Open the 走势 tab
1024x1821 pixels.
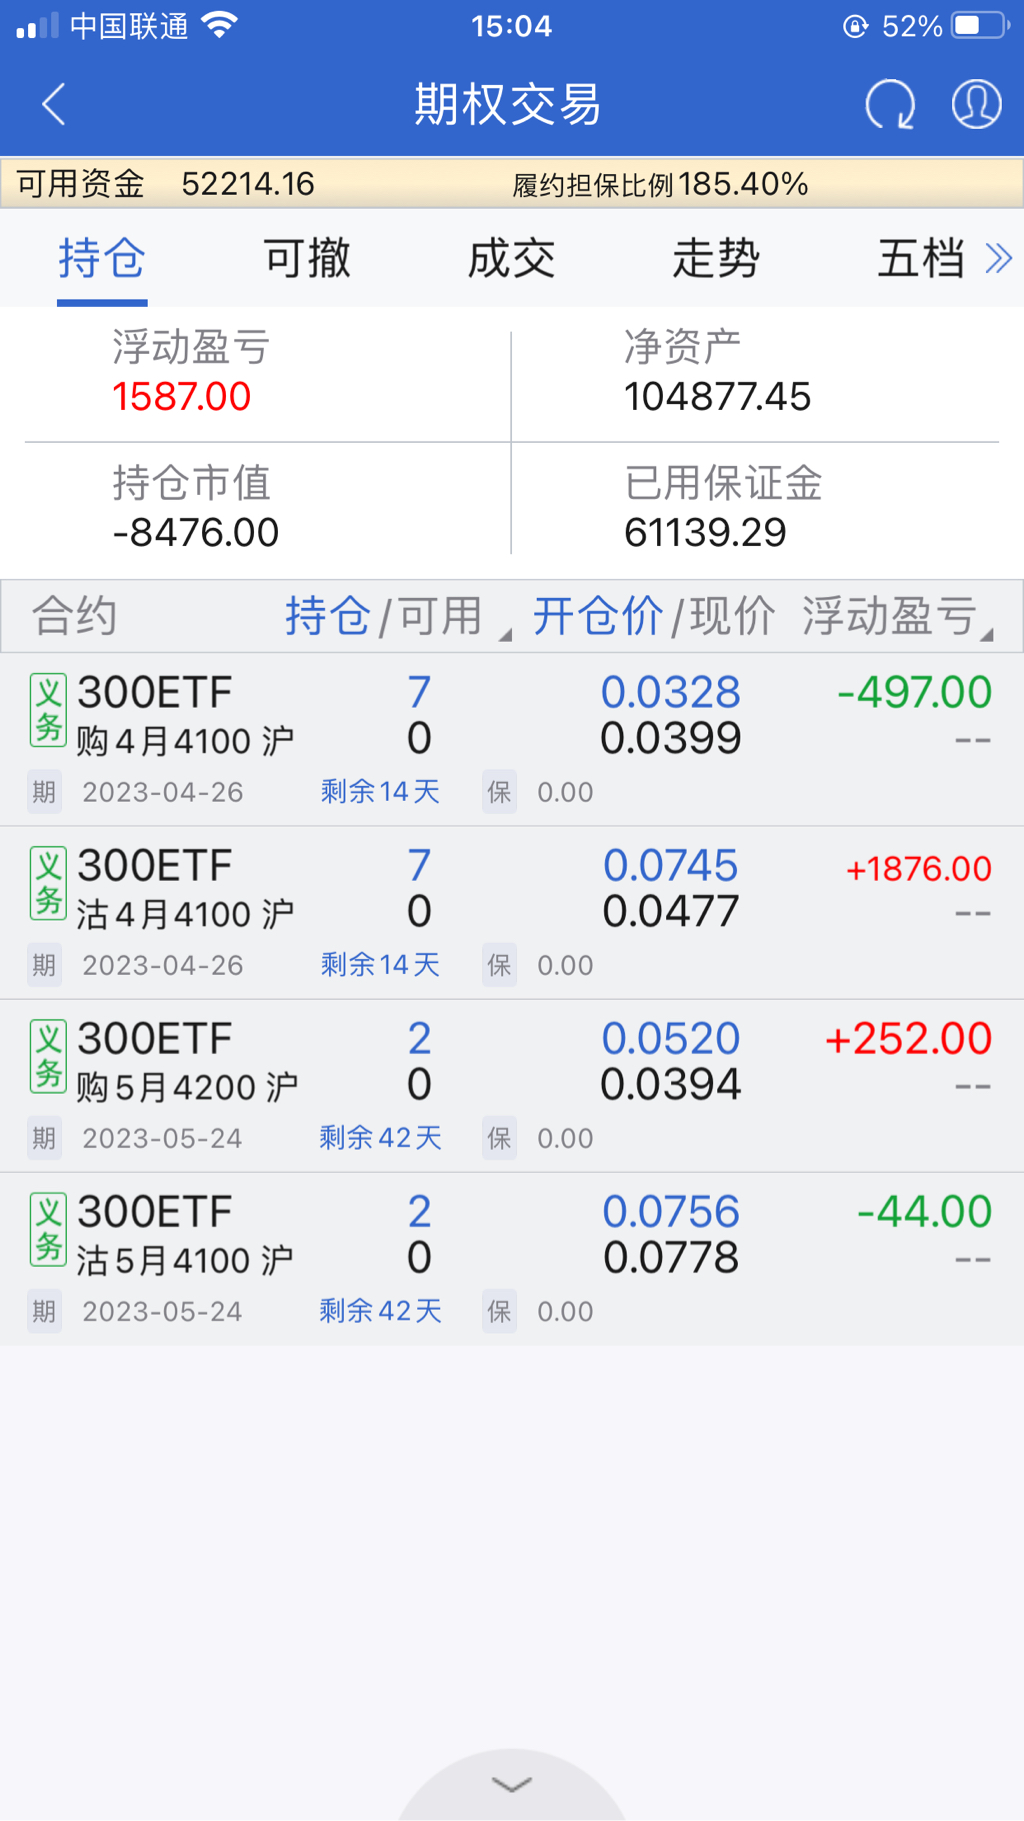[x=716, y=258]
